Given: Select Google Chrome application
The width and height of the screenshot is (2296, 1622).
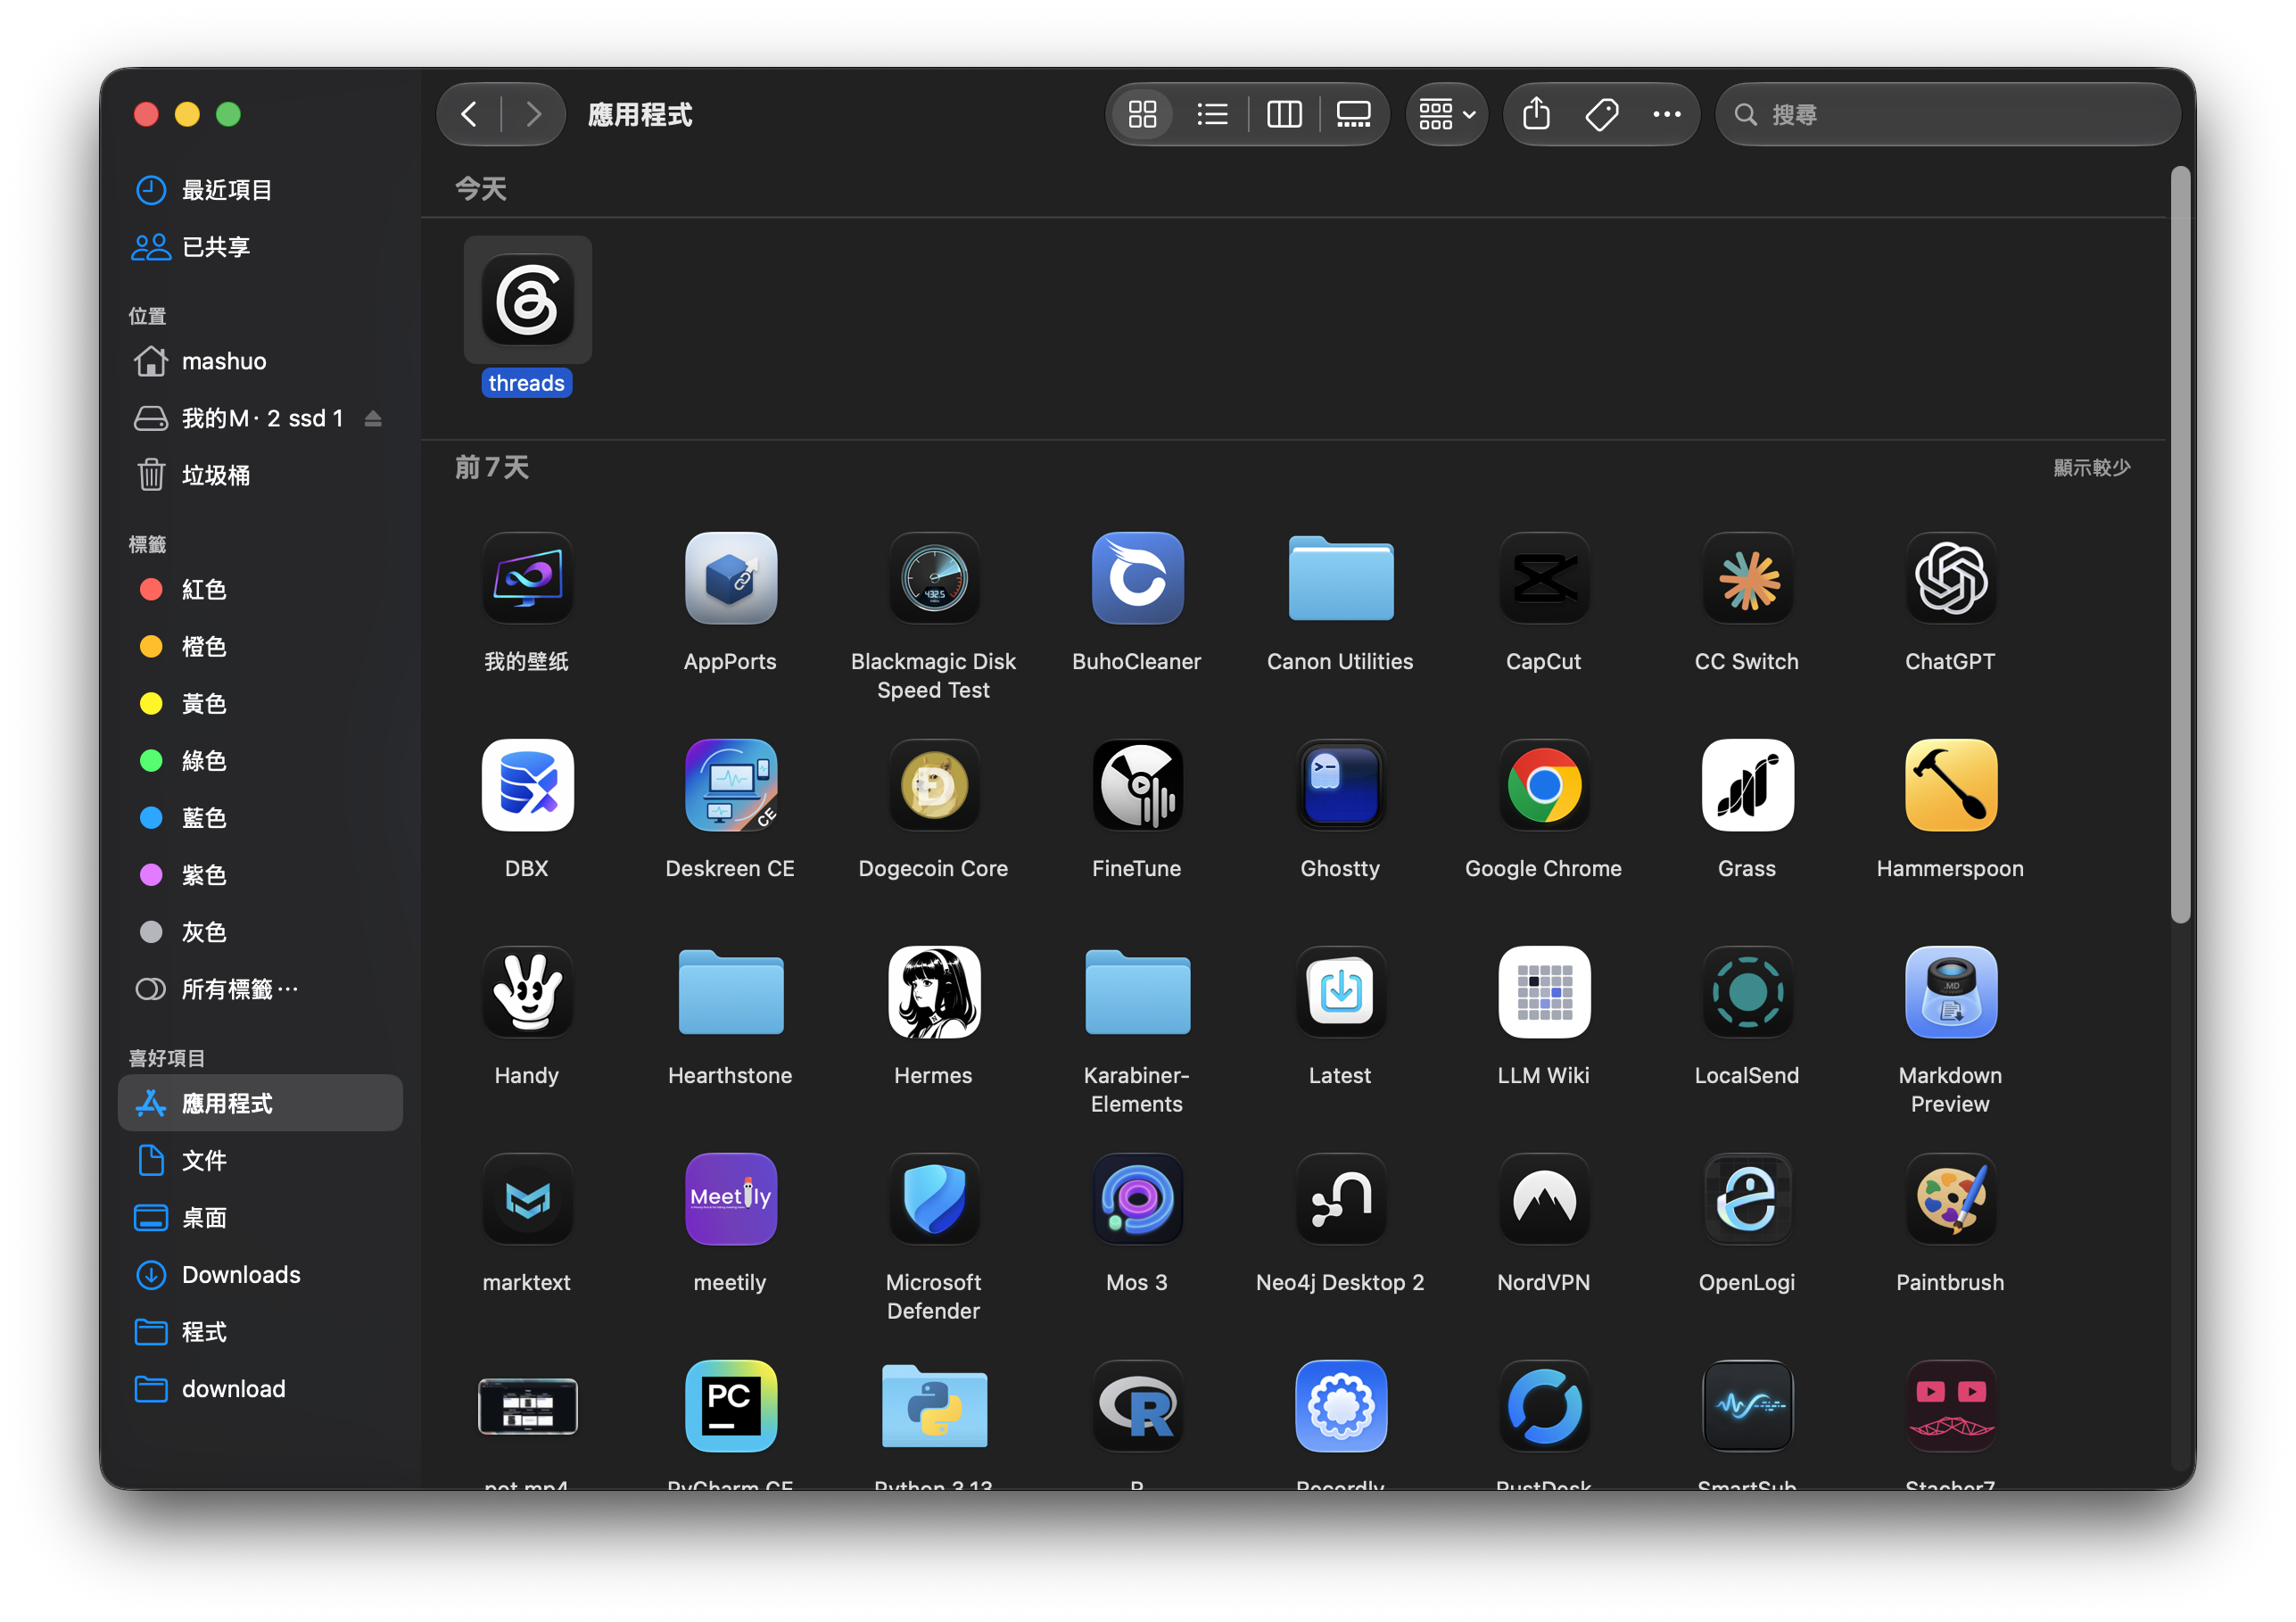Looking at the screenshot, I should click(1544, 785).
